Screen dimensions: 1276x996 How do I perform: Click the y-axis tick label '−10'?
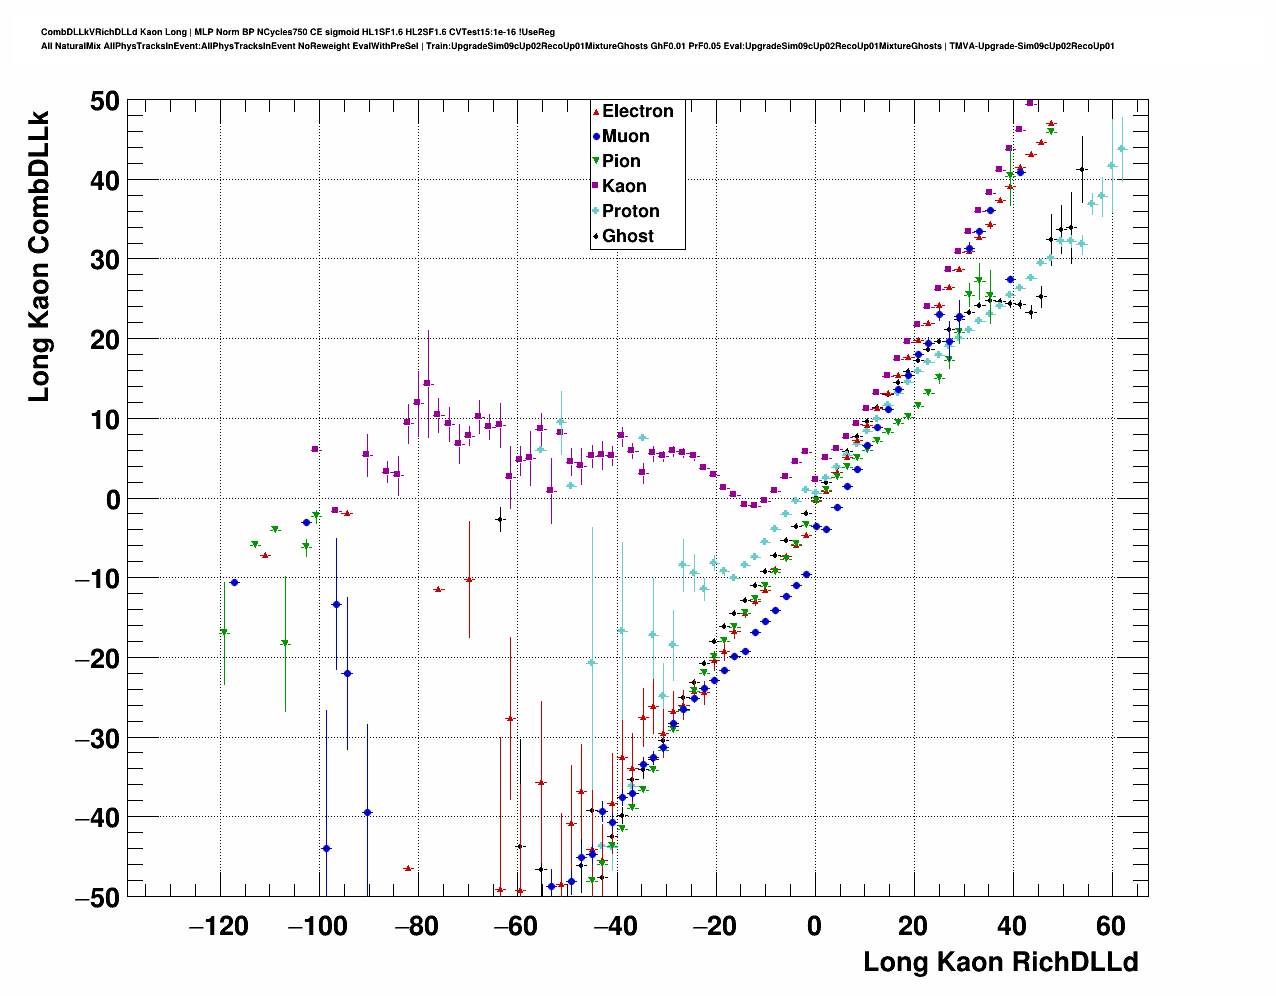[96, 579]
